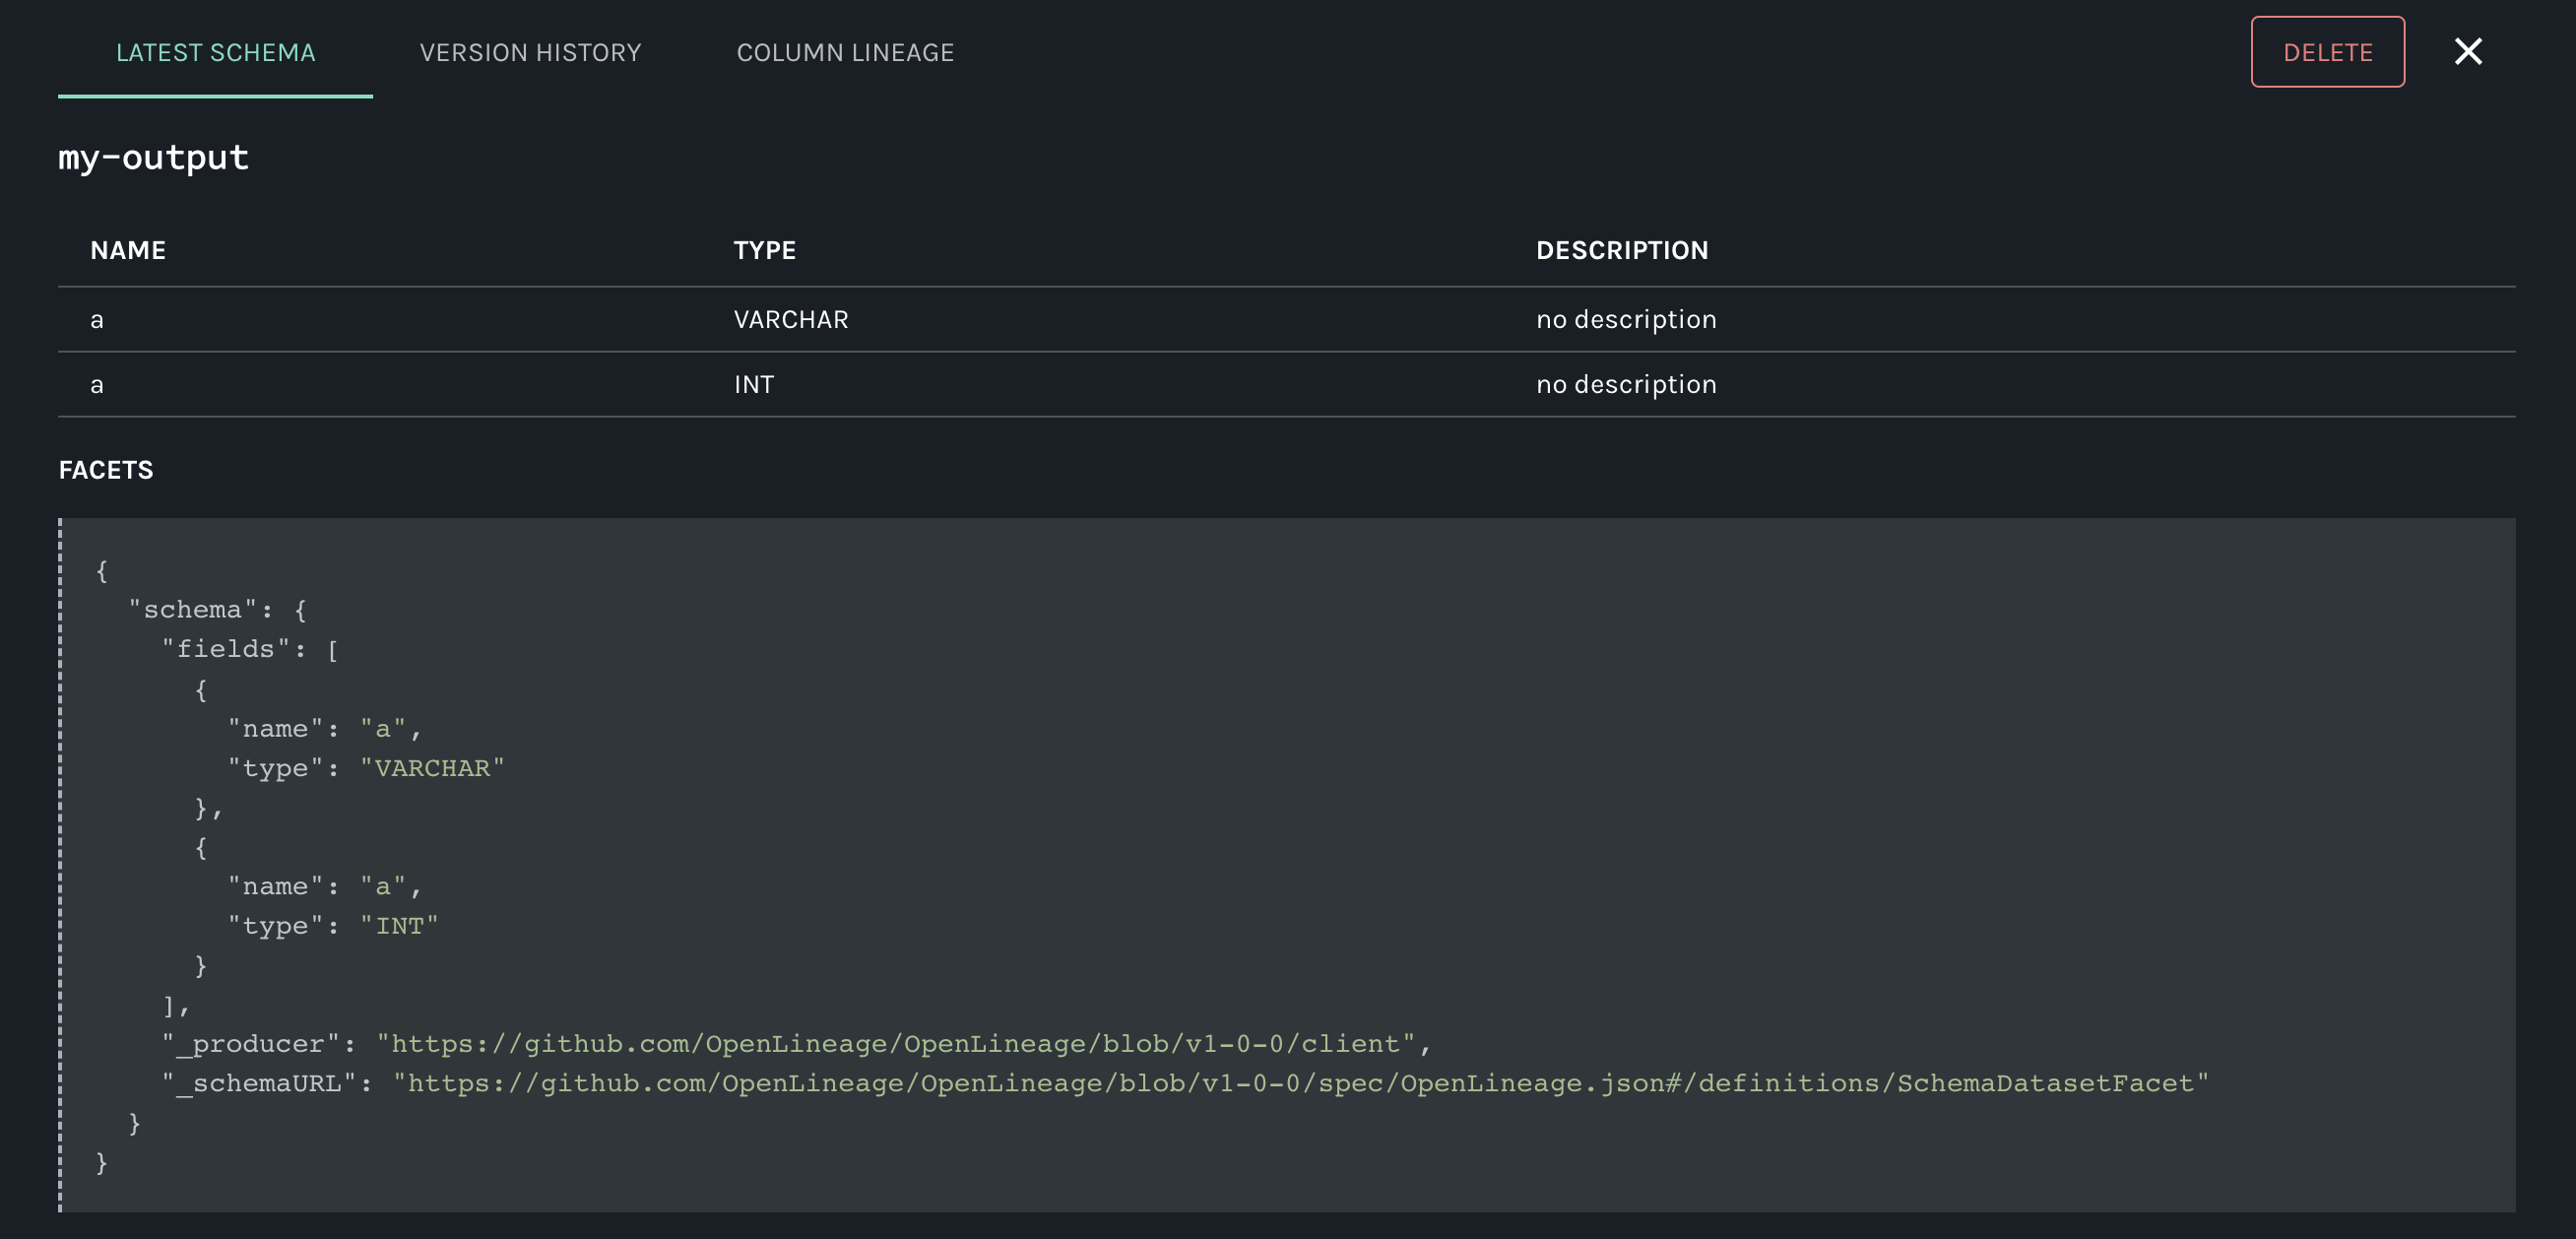This screenshot has width=2576, height=1239.
Task: Click the "INT" string in JSON viewer
Action: pos(399,926)
